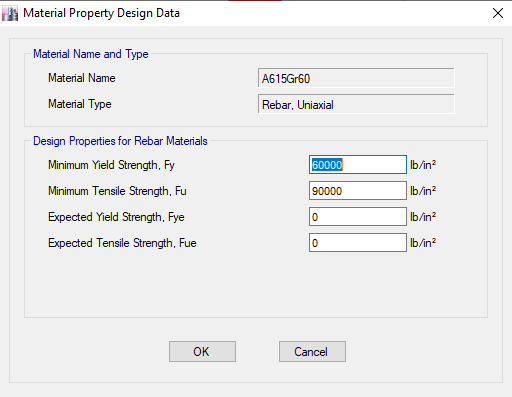
Task: Click the "Minimum Tensile Strength, Fu" label
Action: [x=117, y=191]
